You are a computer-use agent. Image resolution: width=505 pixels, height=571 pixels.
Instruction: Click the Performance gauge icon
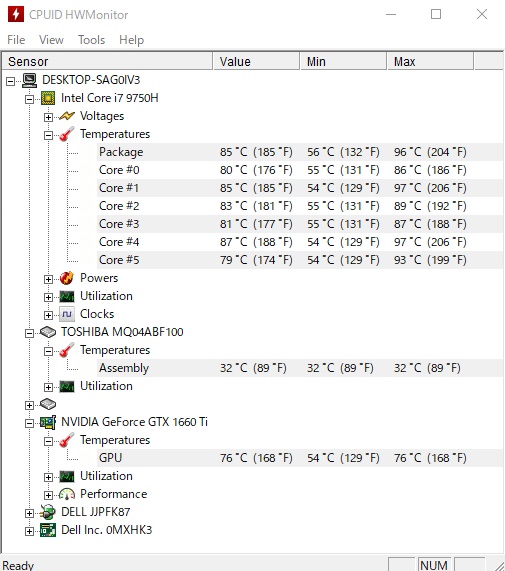[x=67, y=494]
